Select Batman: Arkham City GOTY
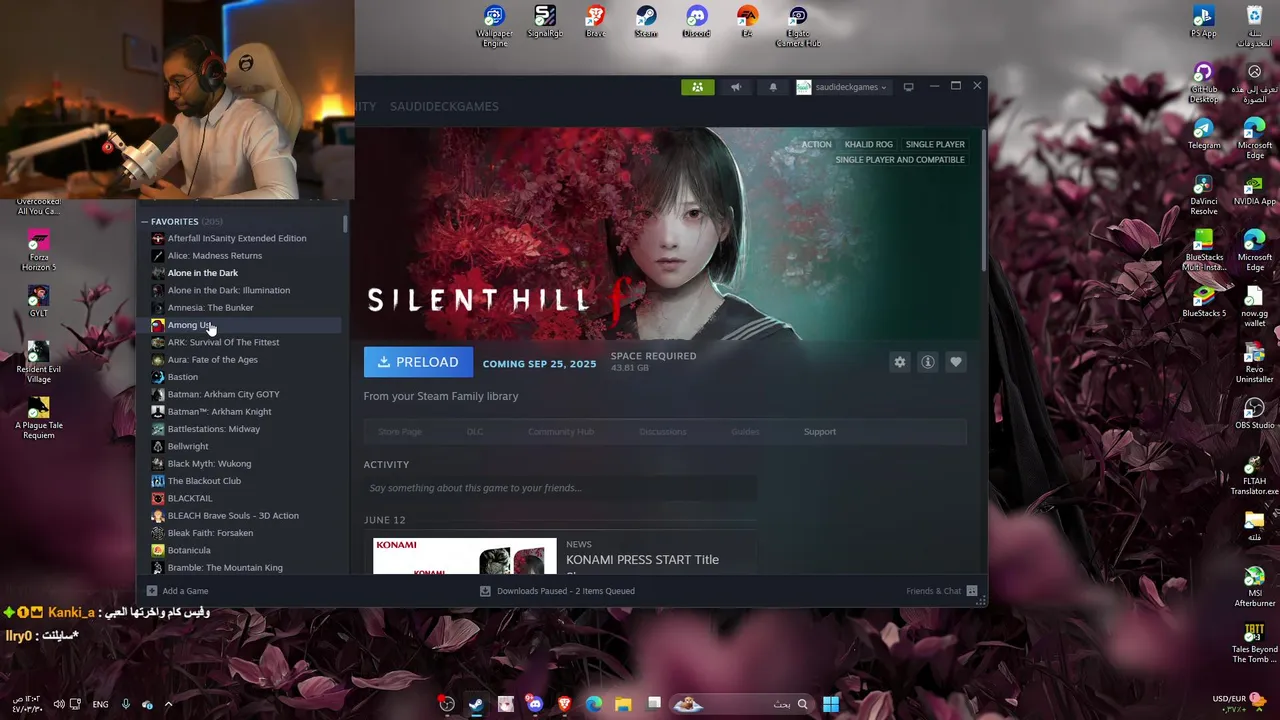Screen dimensions: 1280x720 (x=223, y=394)
